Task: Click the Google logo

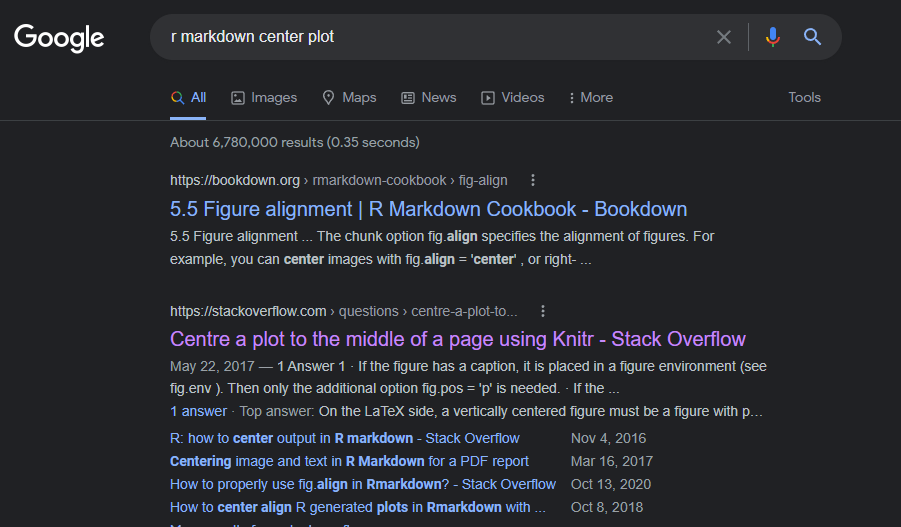Action: tap(59, 38)
